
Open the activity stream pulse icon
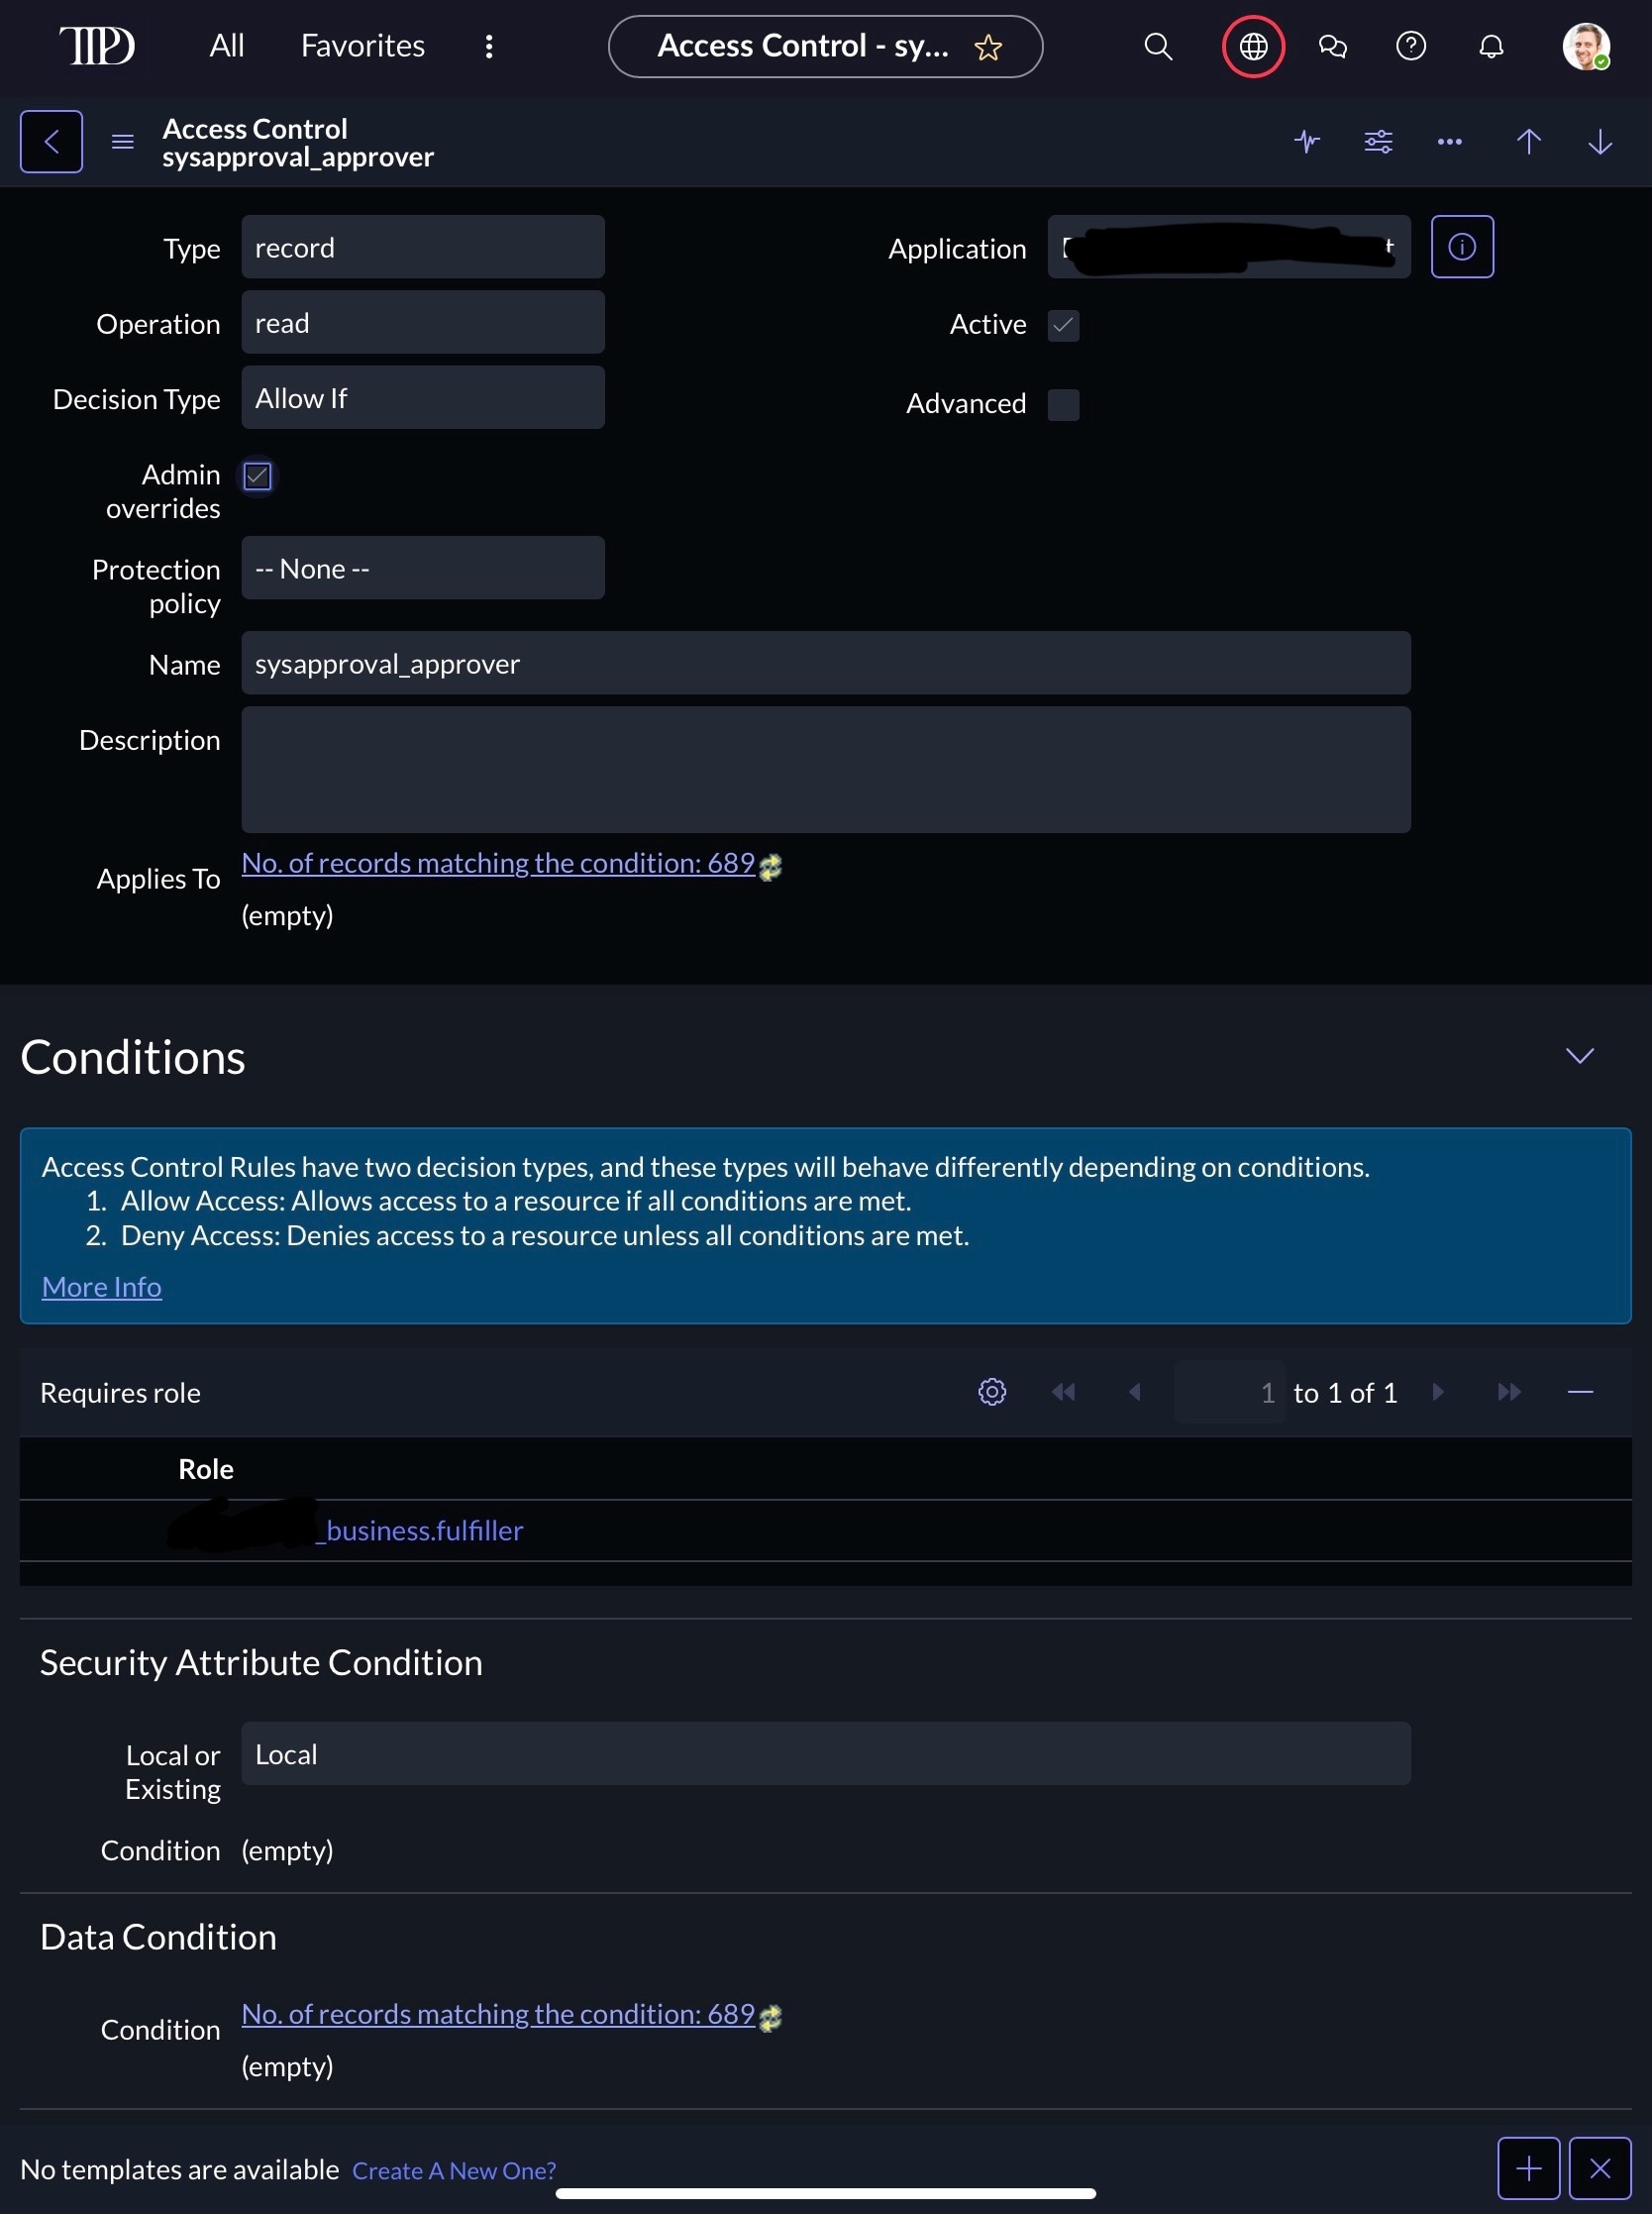tap(1307, 141)
